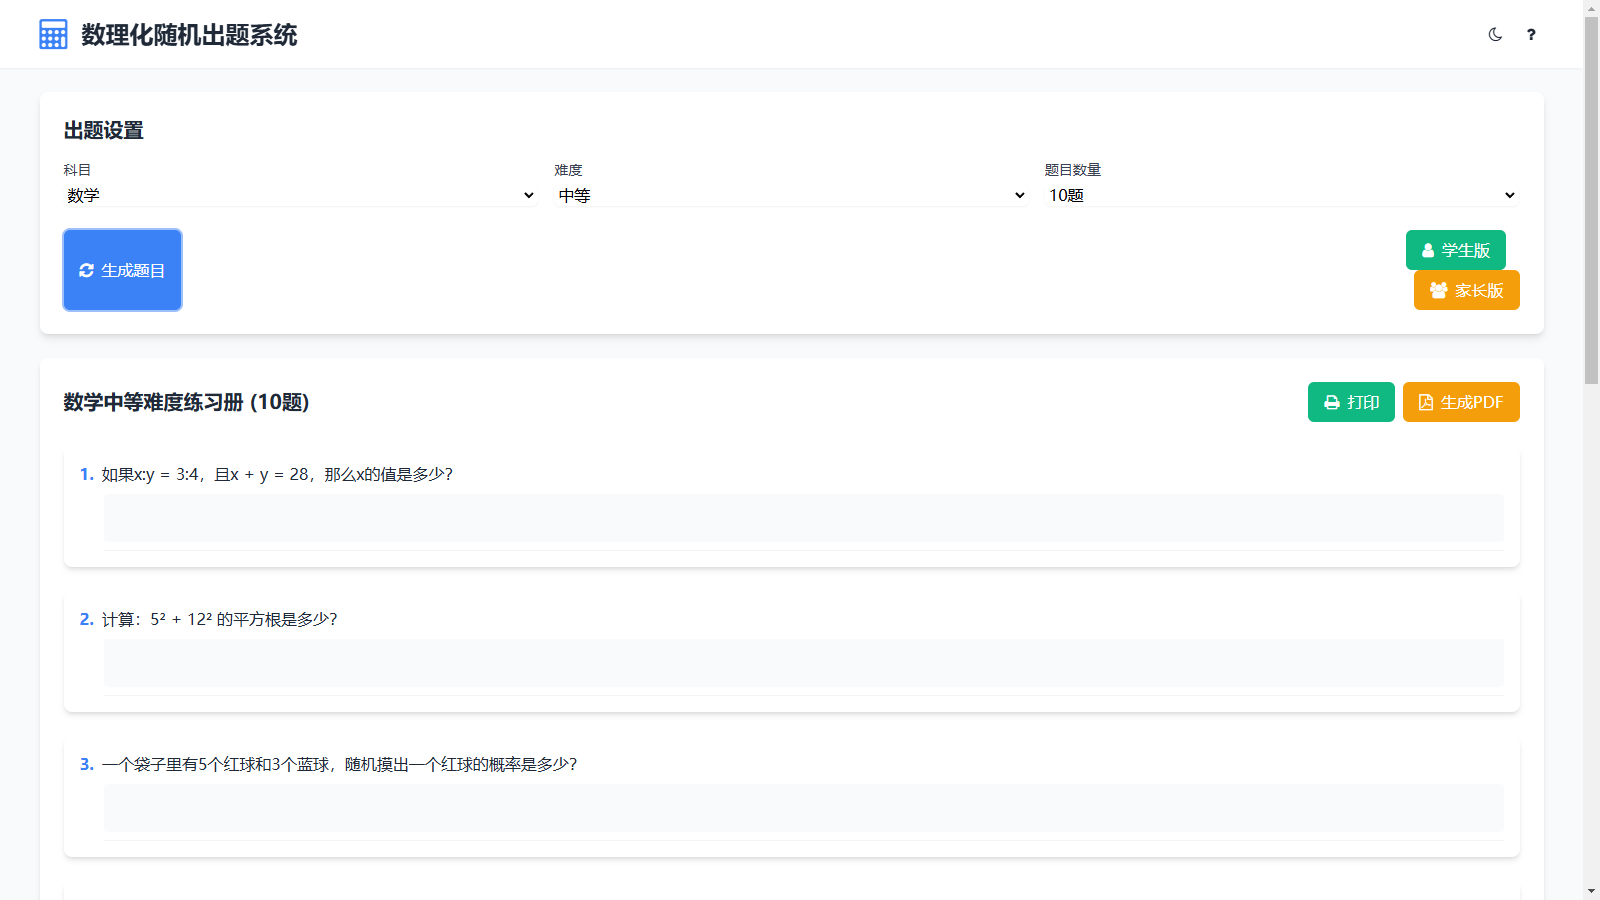Click the 生成PDF button
1600x900 pixels.
coord(1461,402)
